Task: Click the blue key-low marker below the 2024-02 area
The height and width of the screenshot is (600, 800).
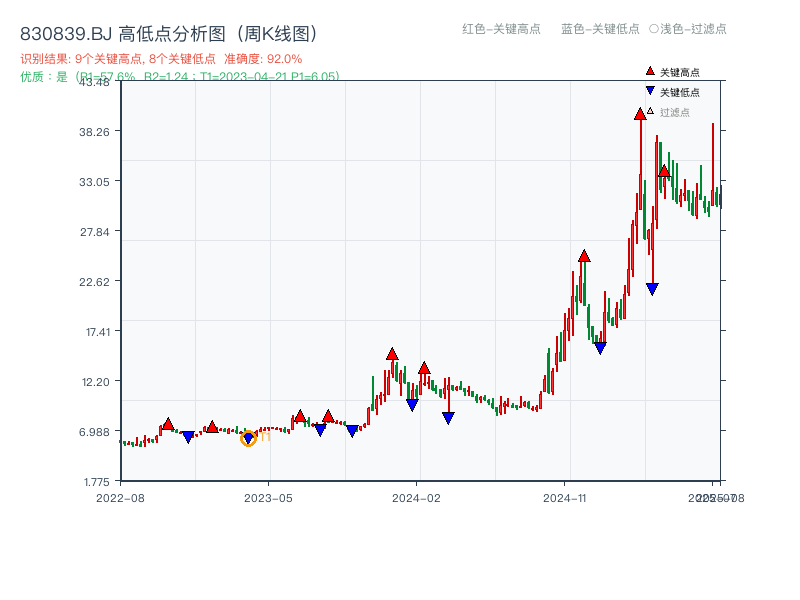Action: [x=448, y=417]
